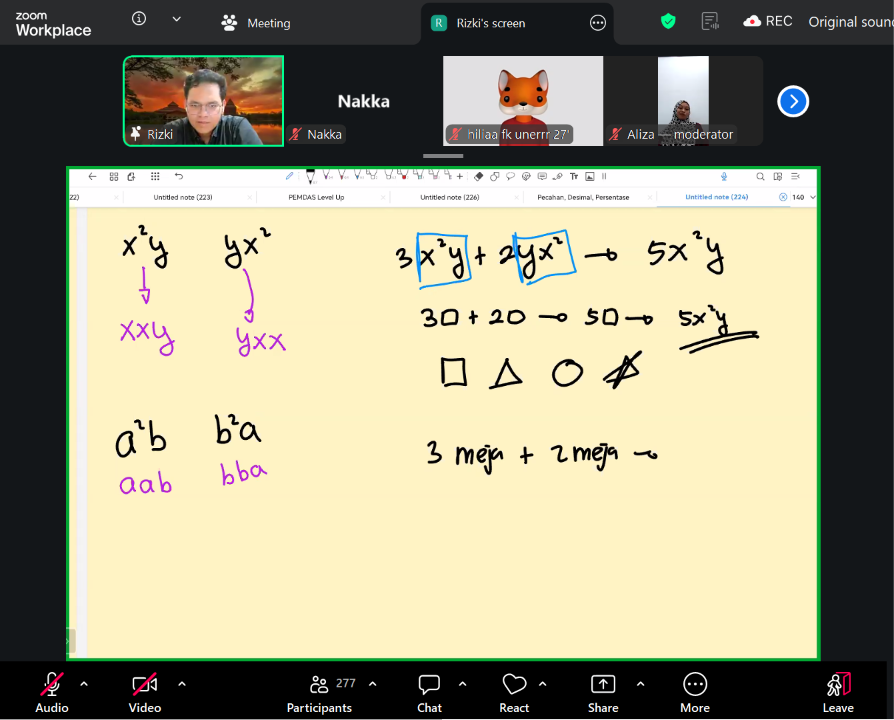Open the More options menu
Viewport: 894px width, 720px height.
(695, 692)
